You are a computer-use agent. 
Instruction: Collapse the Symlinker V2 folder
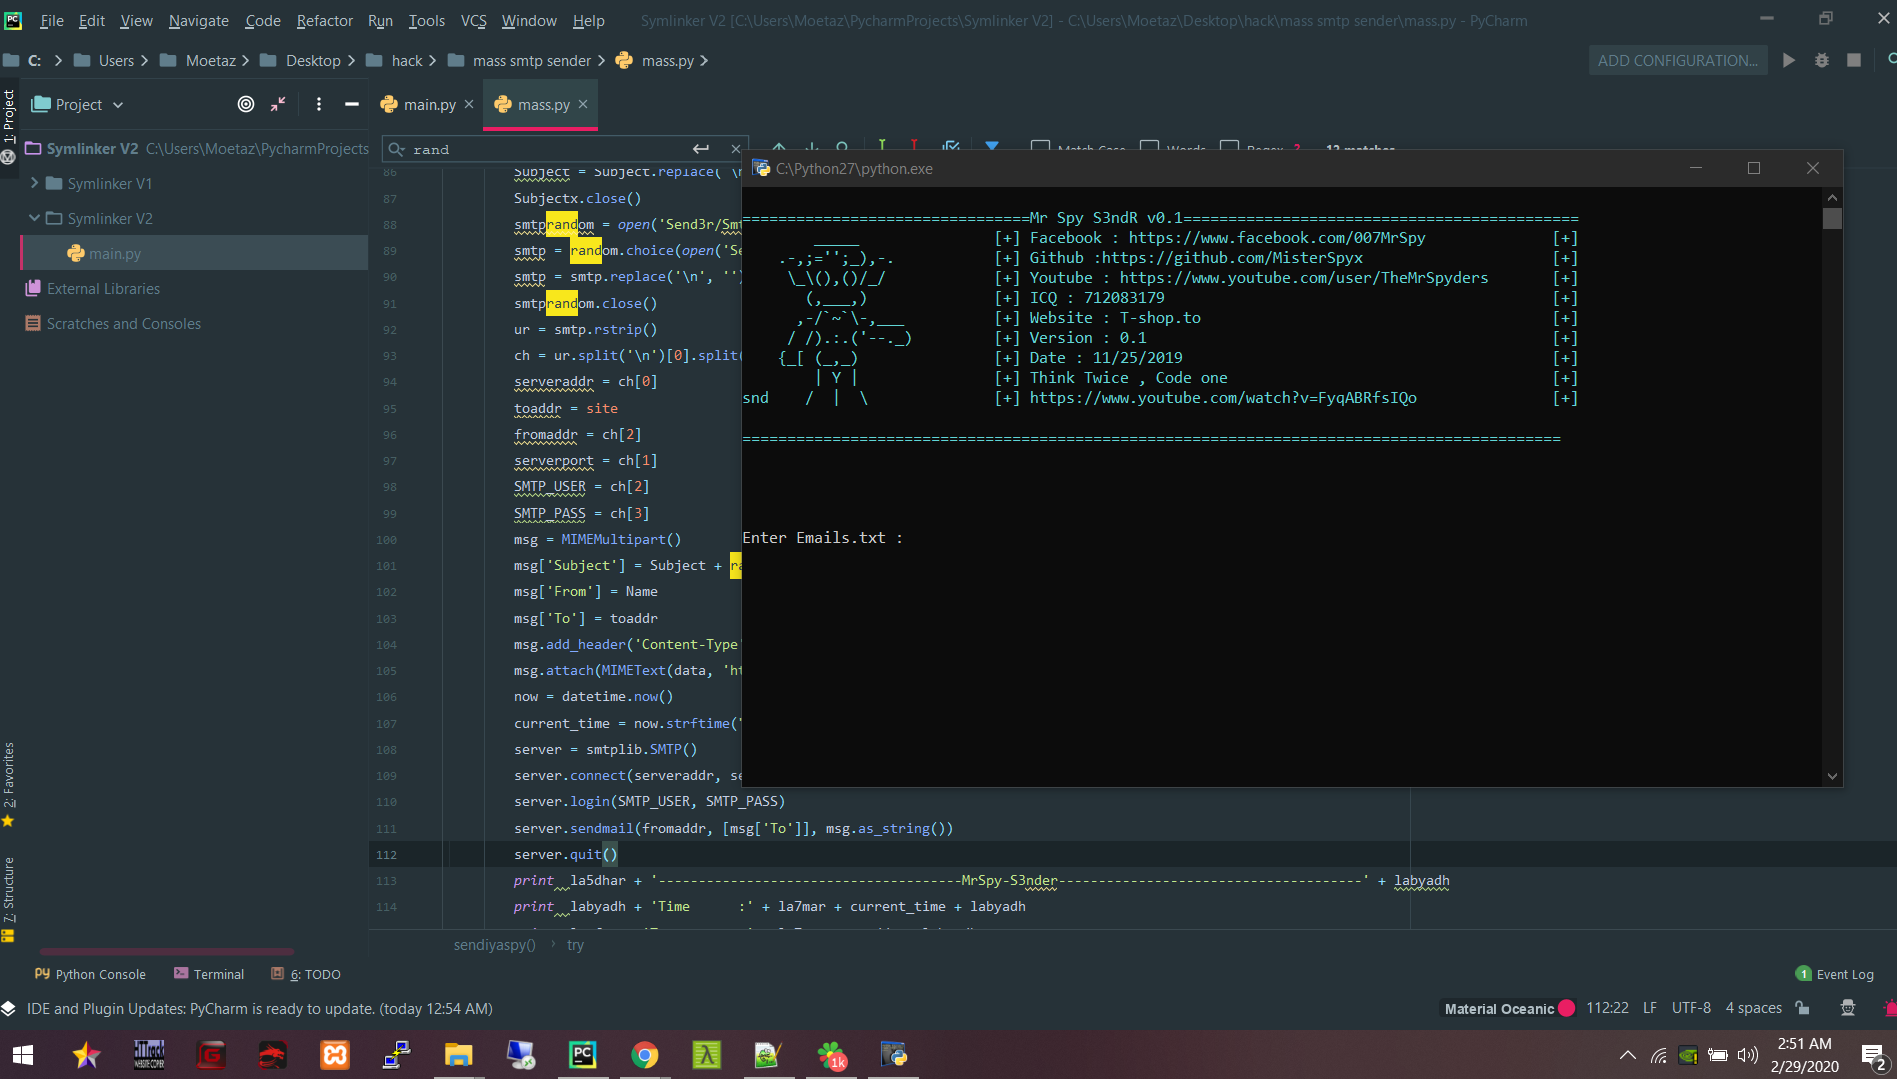pyautogui.click(x=35, y=218)
